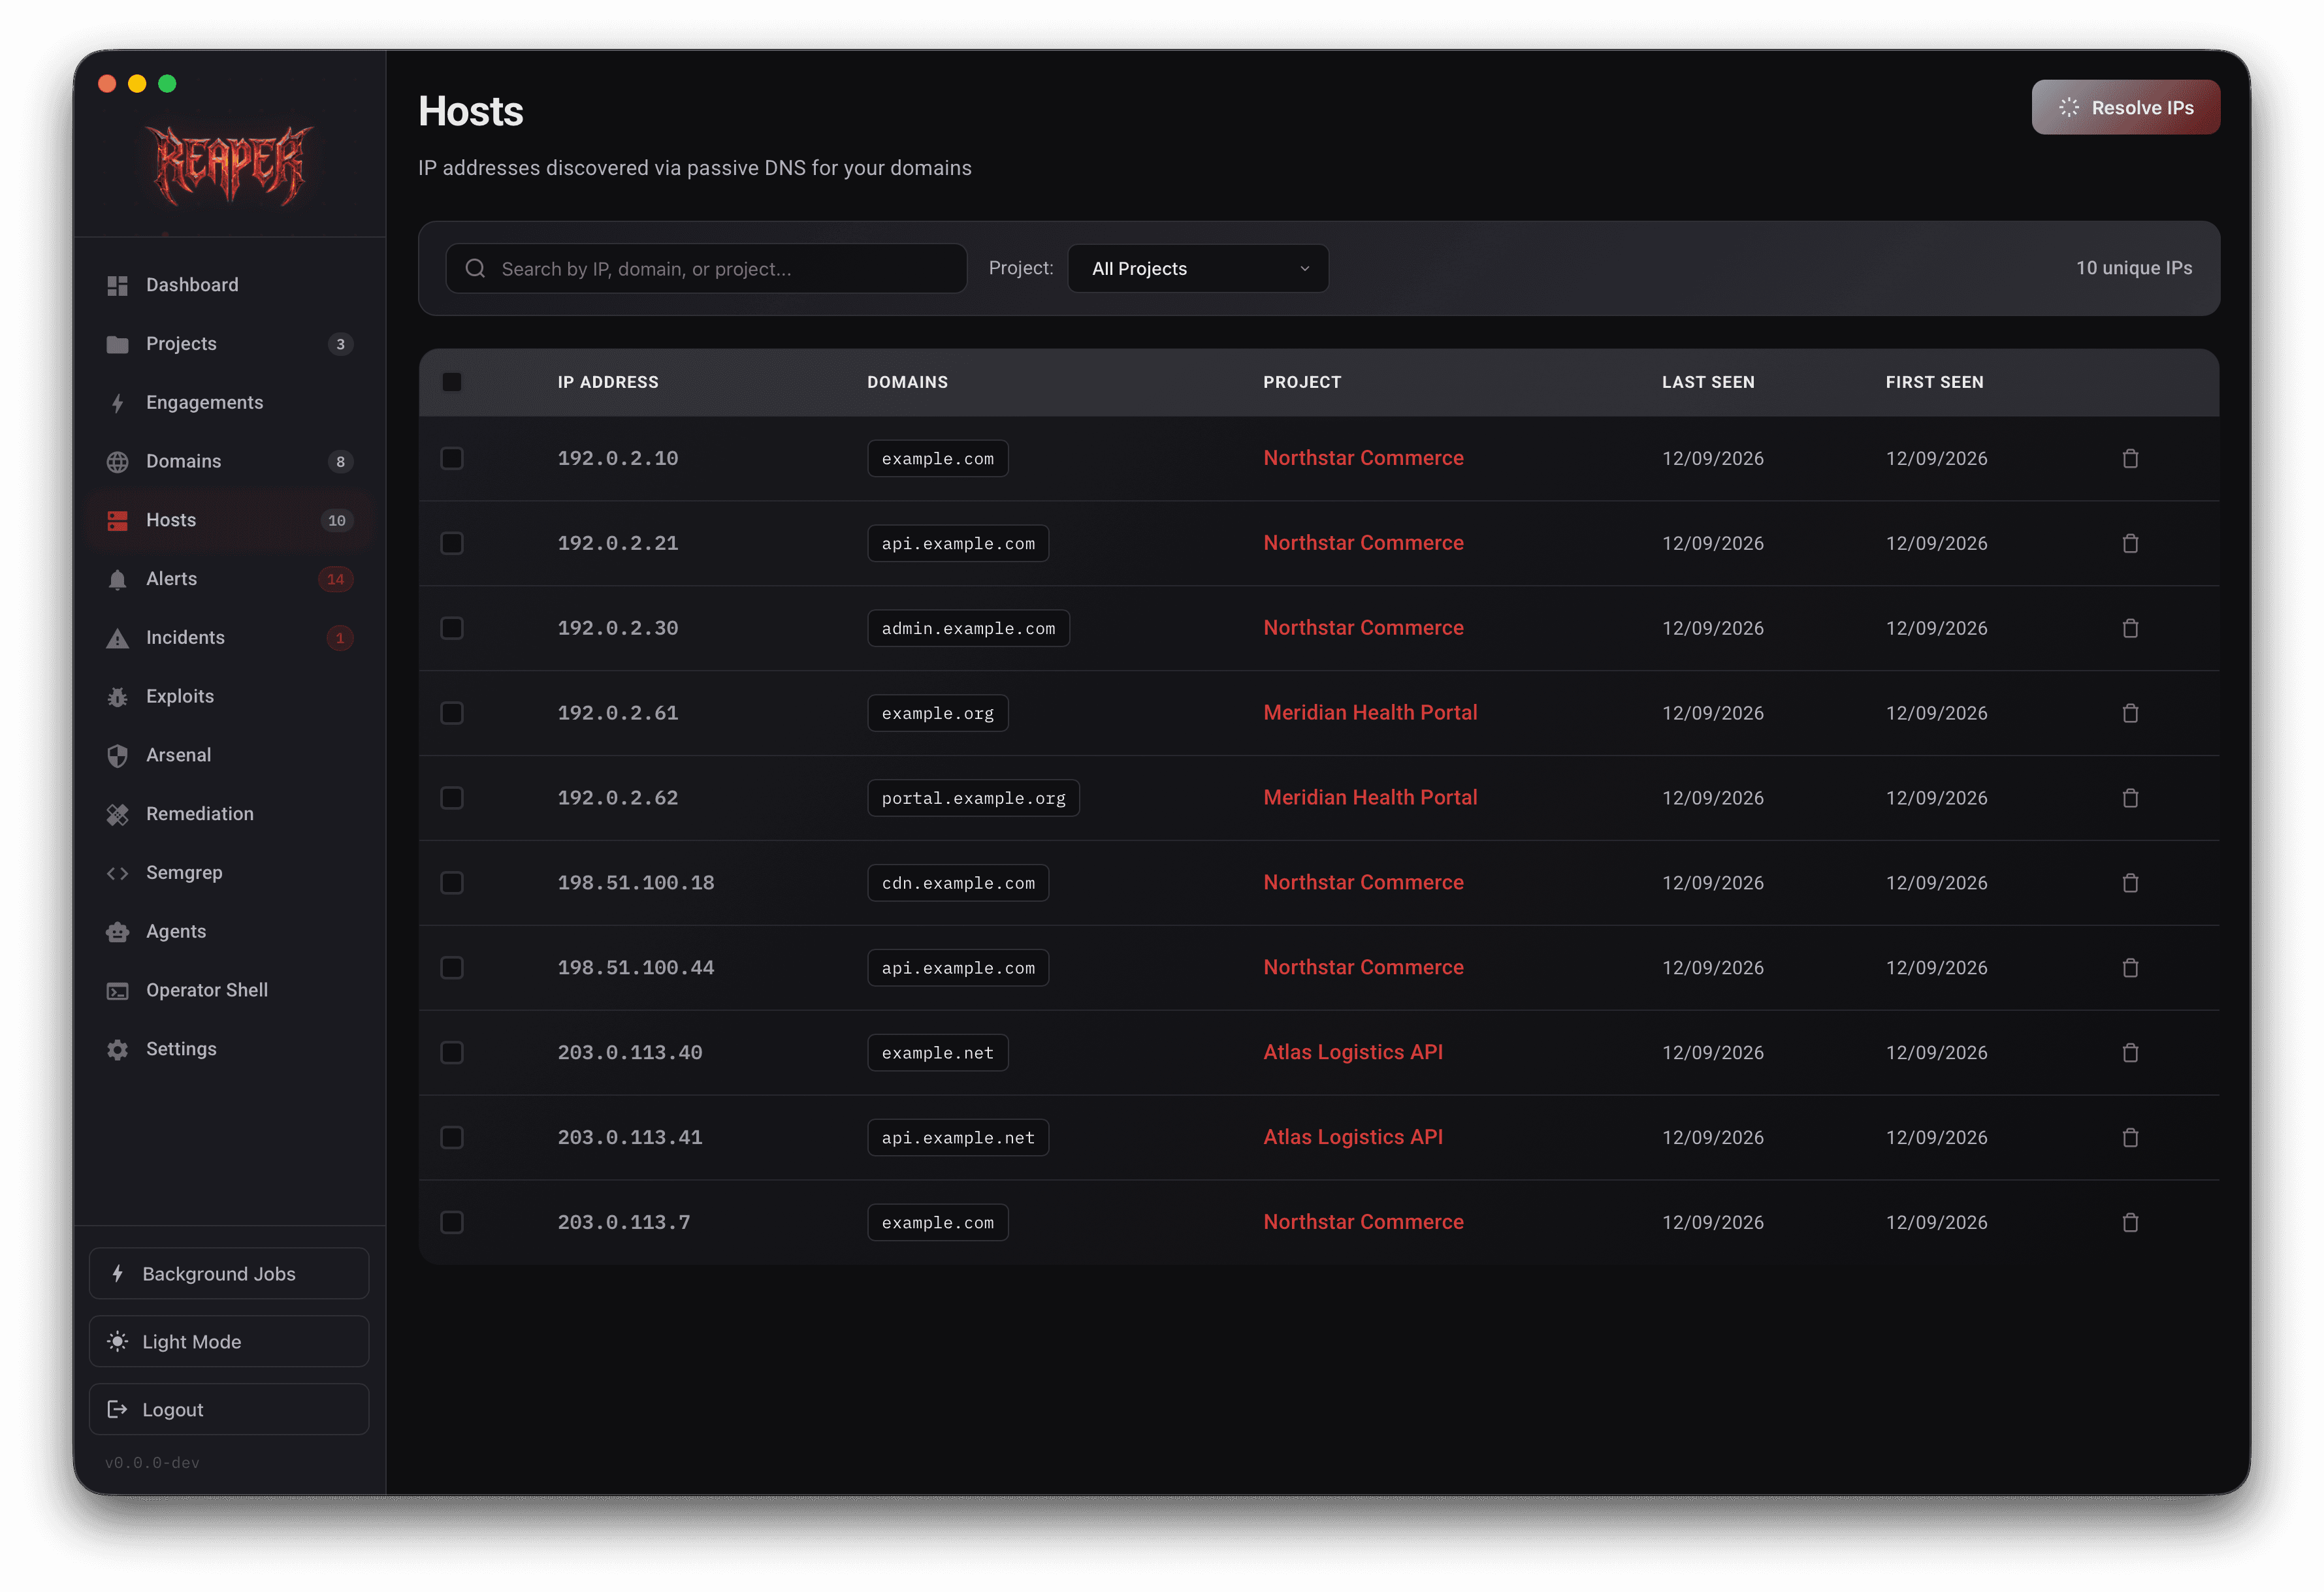Image resolution: width=2324 pixels, height=1592 pixels.
Task: Click the FIRST SEEN column header
Action: coord(1934,382)
